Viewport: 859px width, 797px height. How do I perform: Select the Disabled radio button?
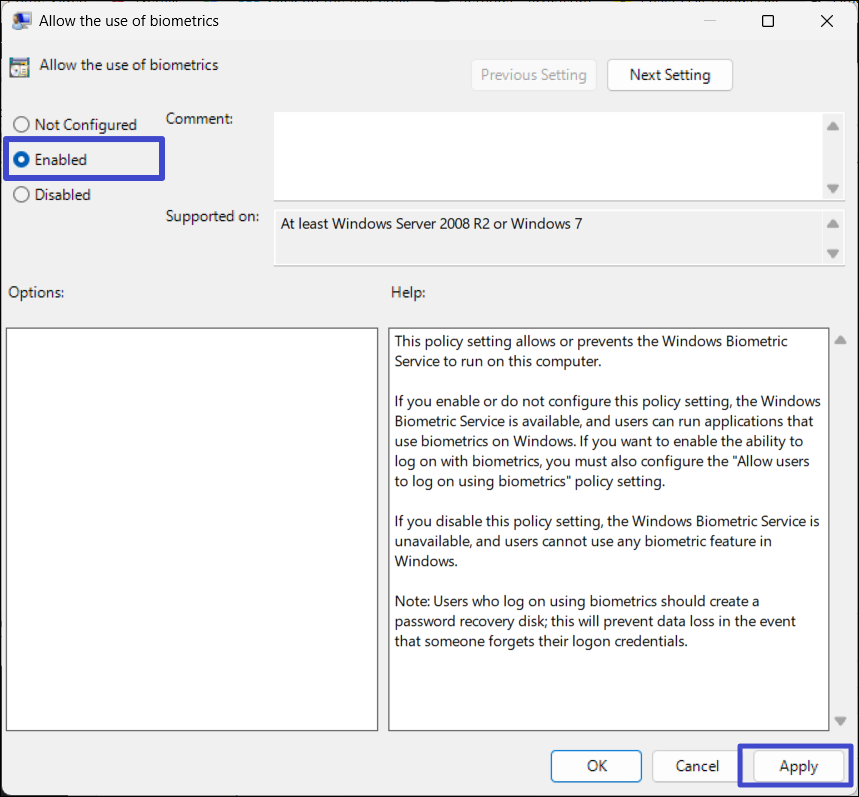coord(21,195)
